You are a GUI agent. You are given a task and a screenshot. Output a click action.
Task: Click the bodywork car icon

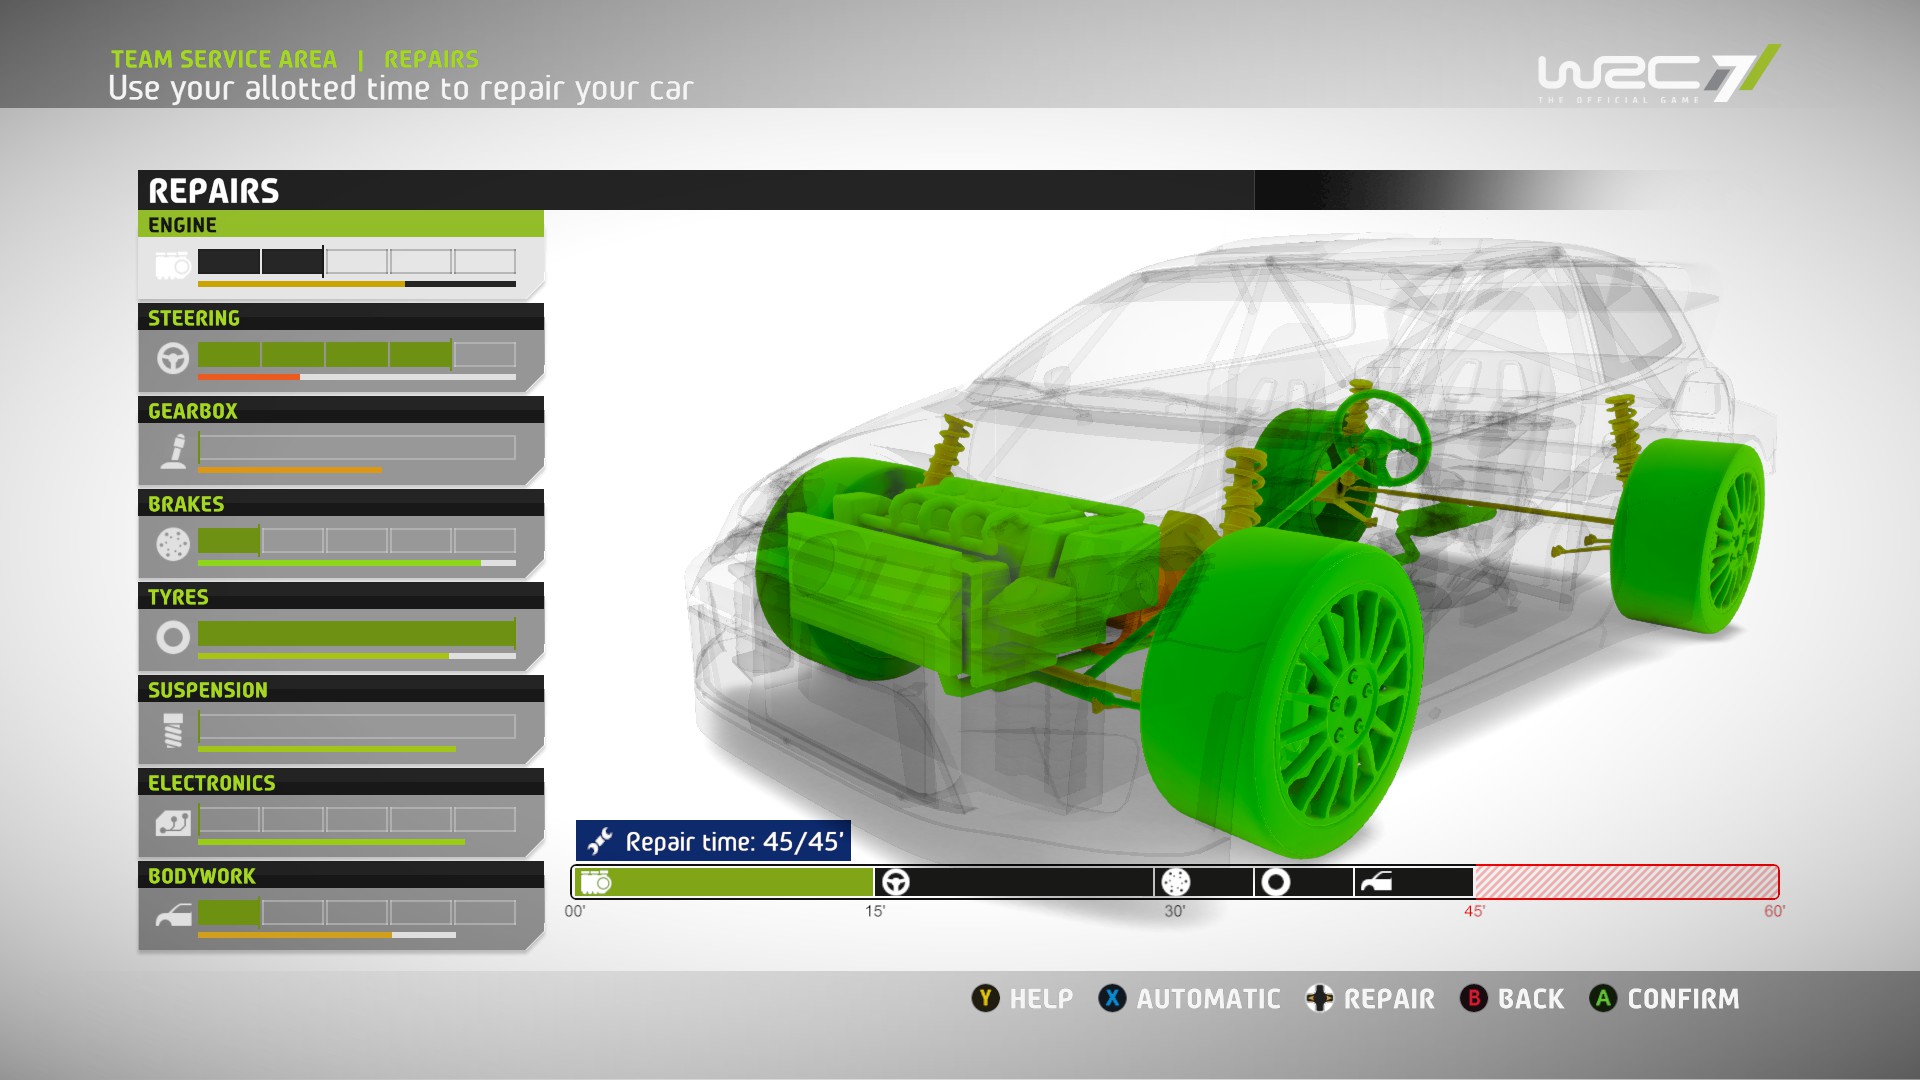tap(173, 916)
